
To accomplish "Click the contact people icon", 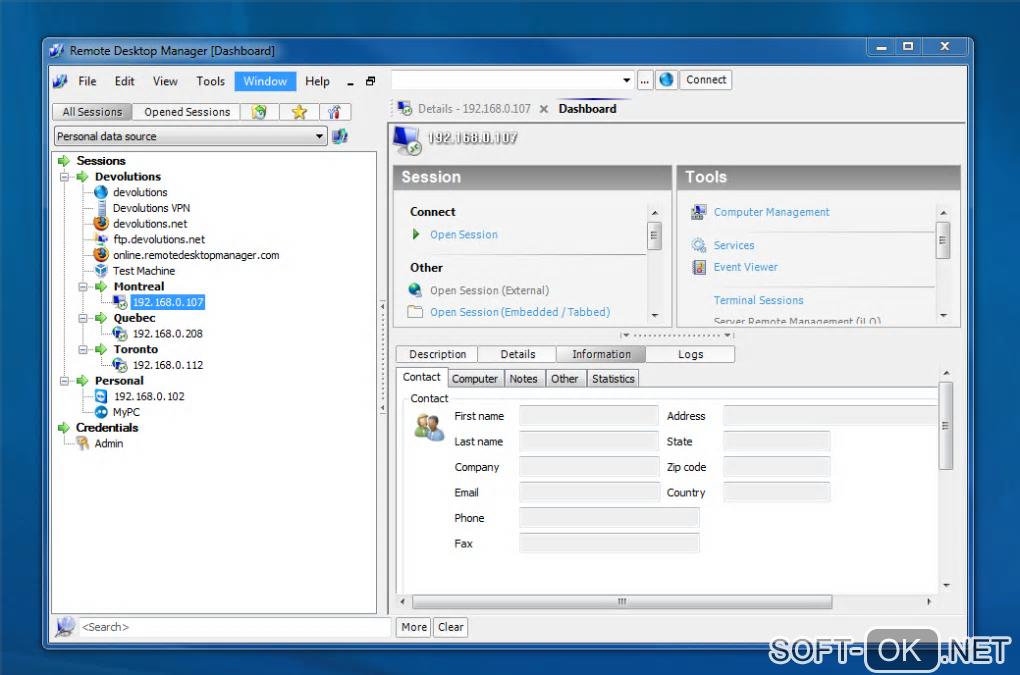I will click(429, 428).
